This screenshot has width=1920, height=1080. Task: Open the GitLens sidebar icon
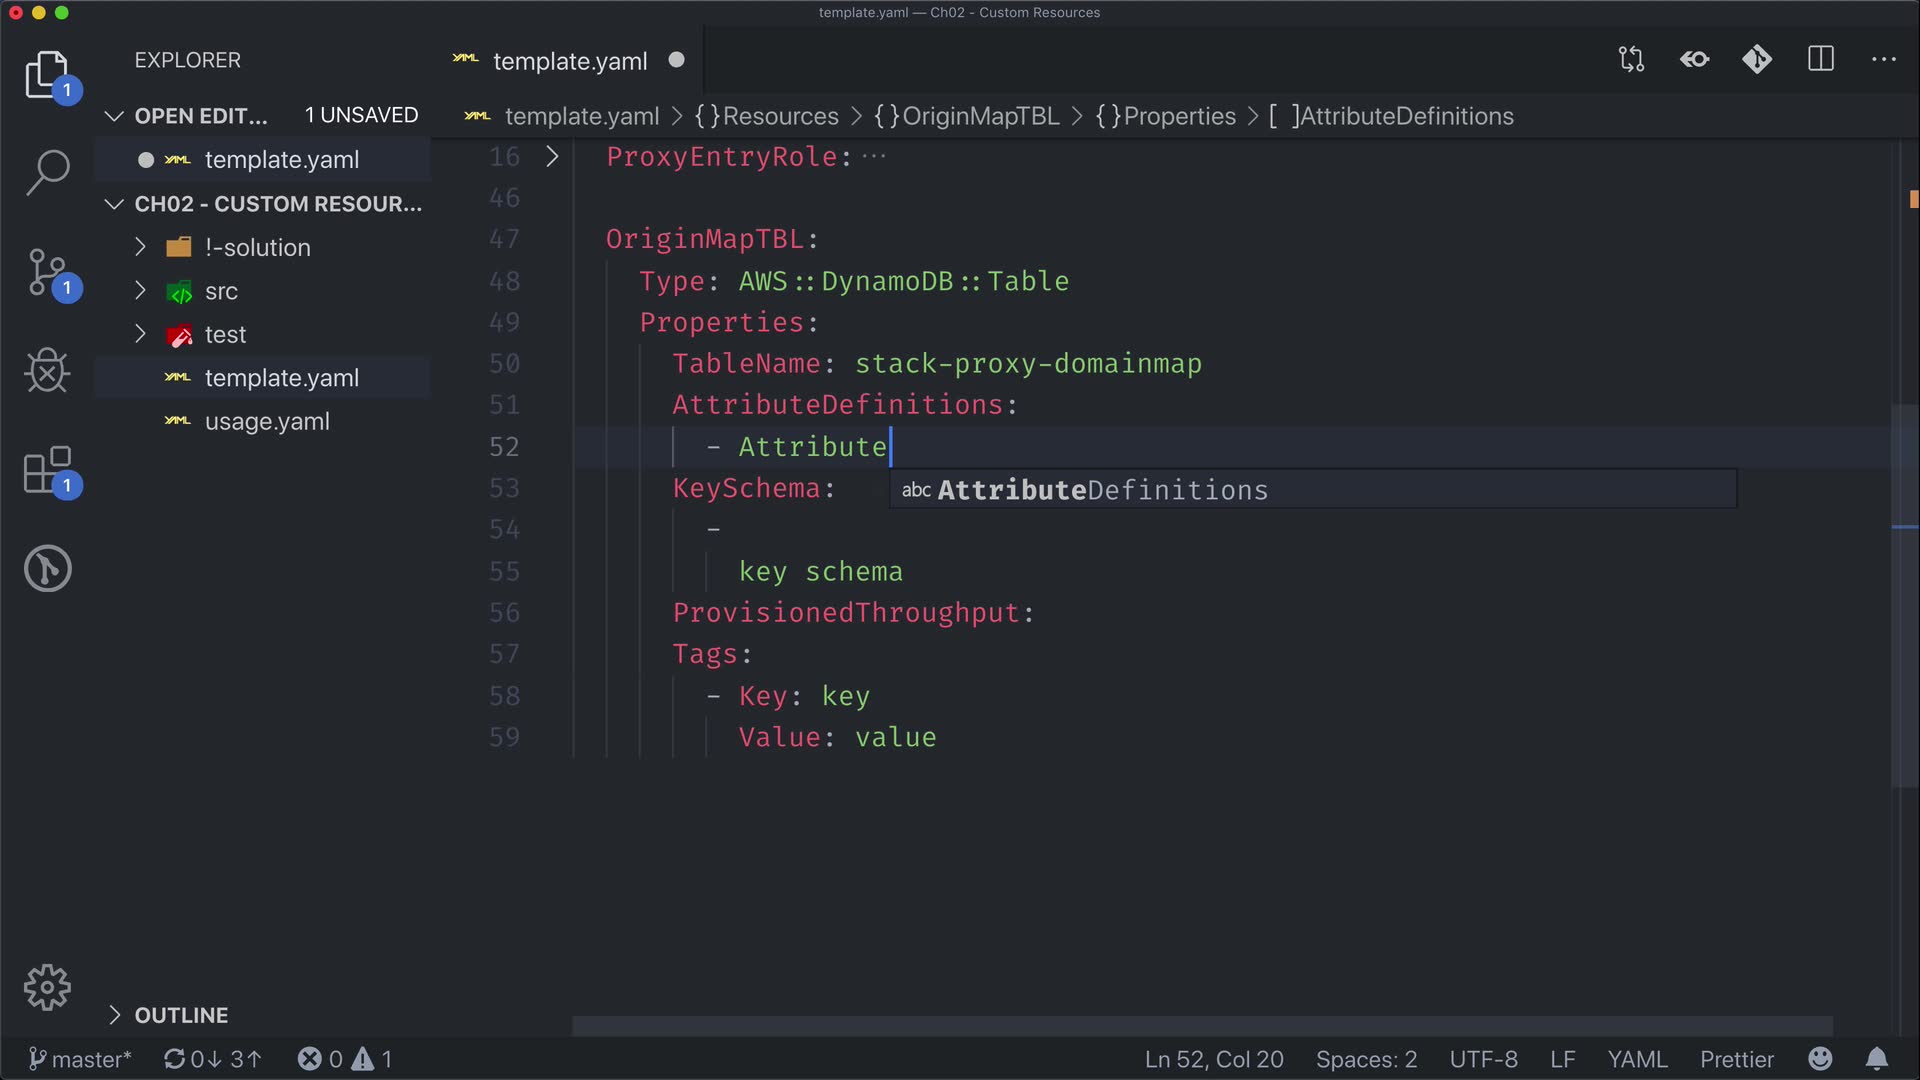(x=47, y=568)
